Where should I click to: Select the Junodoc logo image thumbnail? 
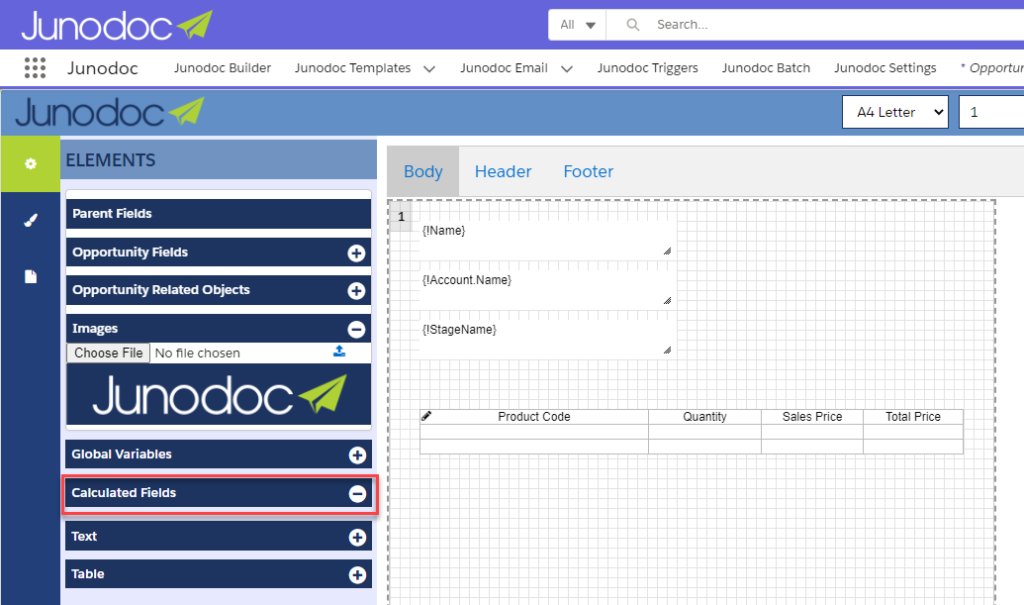[x=218, y=395]
